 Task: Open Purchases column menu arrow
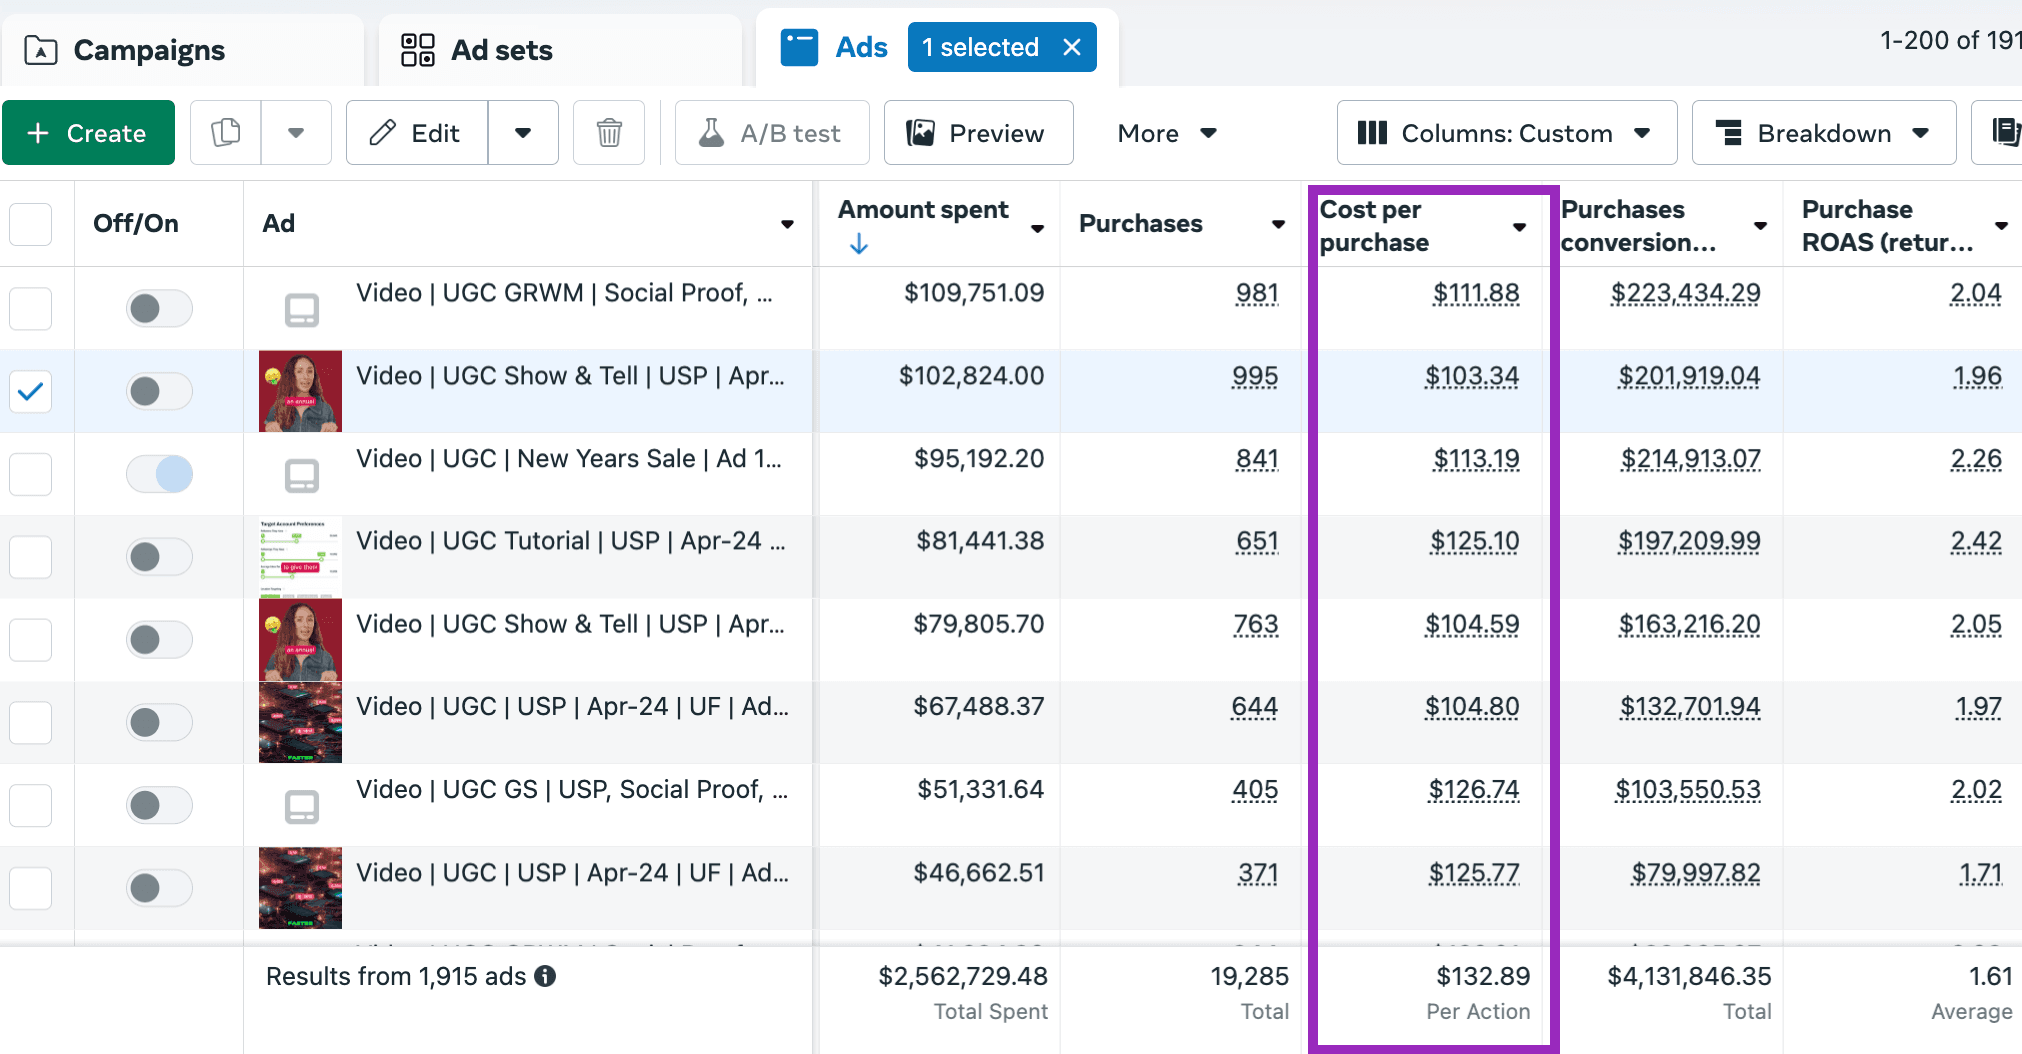click(1279, 225)
